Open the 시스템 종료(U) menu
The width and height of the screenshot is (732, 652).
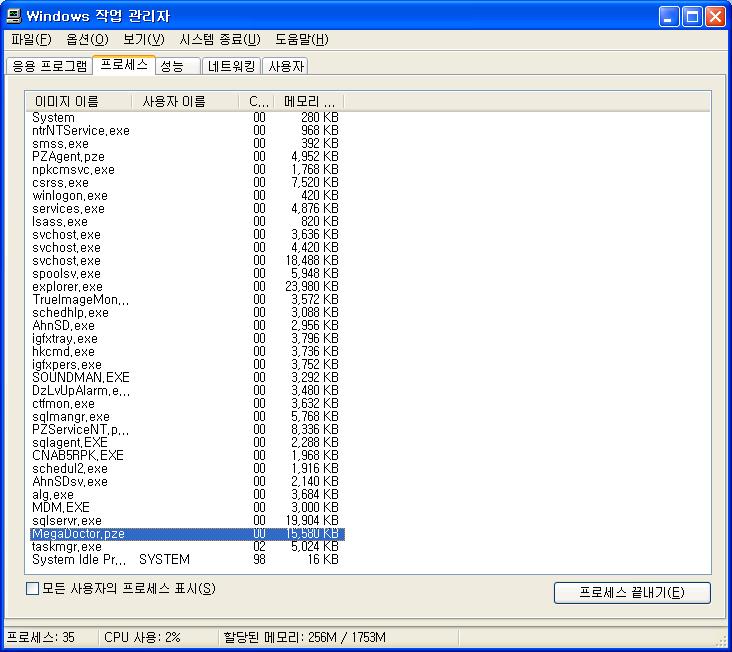coord(220,40)
